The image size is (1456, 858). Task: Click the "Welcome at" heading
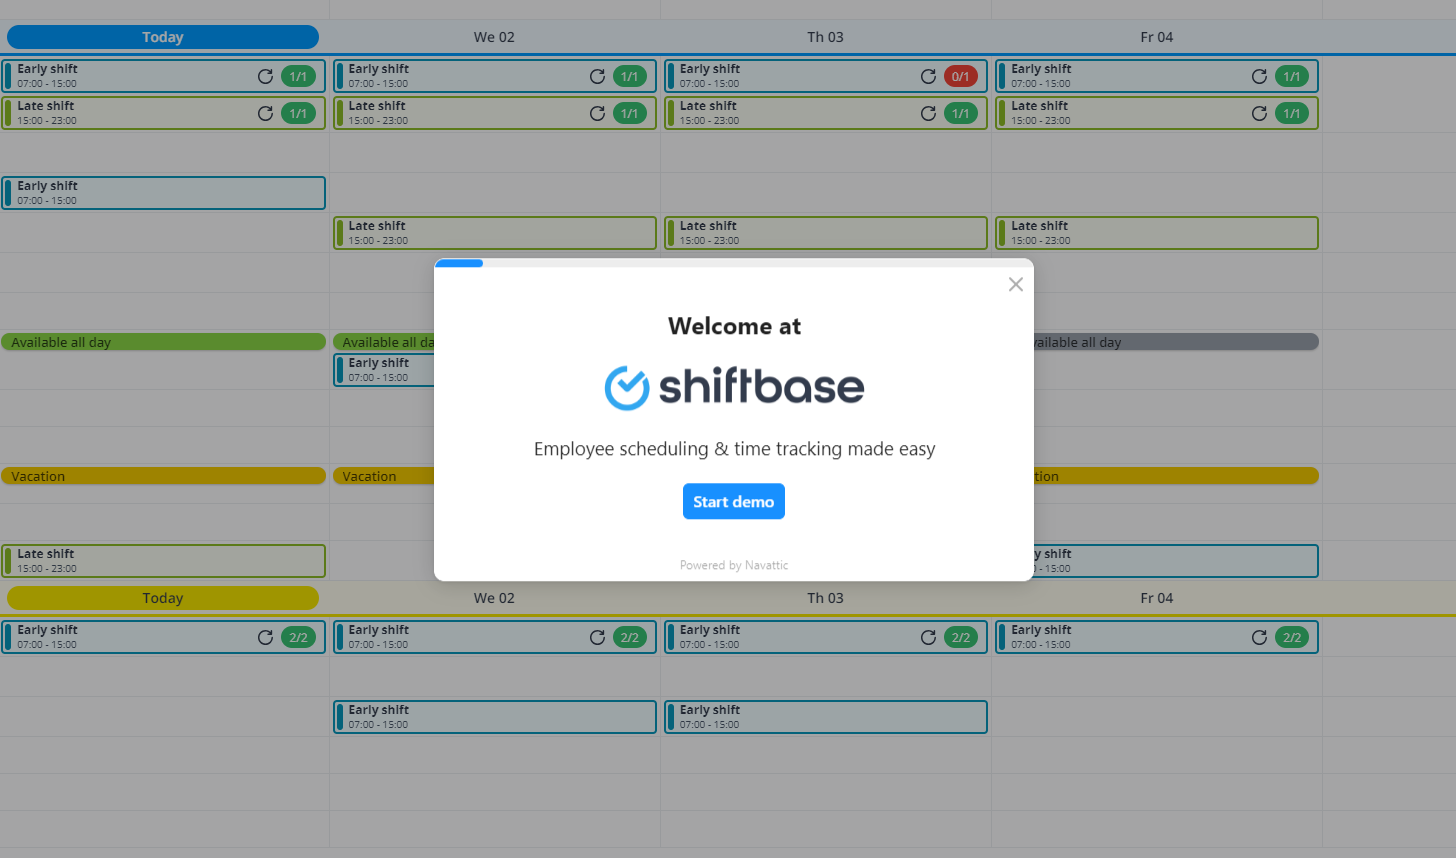pos(734,326)
